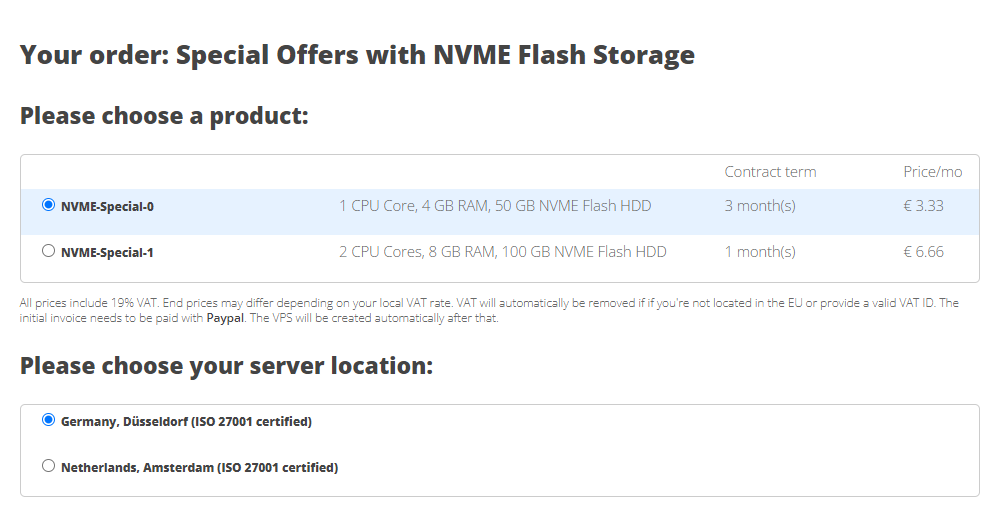Screen dimensions: 987x515
Task: Click the bold Paypal word in the note
Action: pyautogui.click(x=225, y=319)
